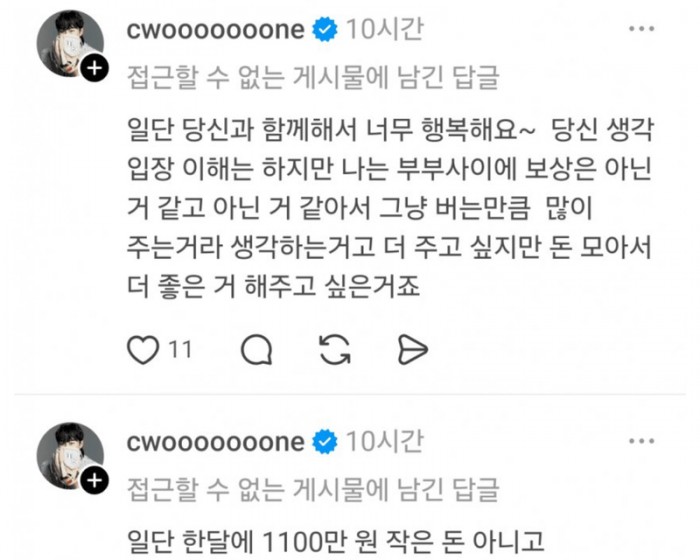The width and height of the screenshot is (700, 560).
Task: Click first post's 10시간 timestamp
Action: [x=385, y=29]
